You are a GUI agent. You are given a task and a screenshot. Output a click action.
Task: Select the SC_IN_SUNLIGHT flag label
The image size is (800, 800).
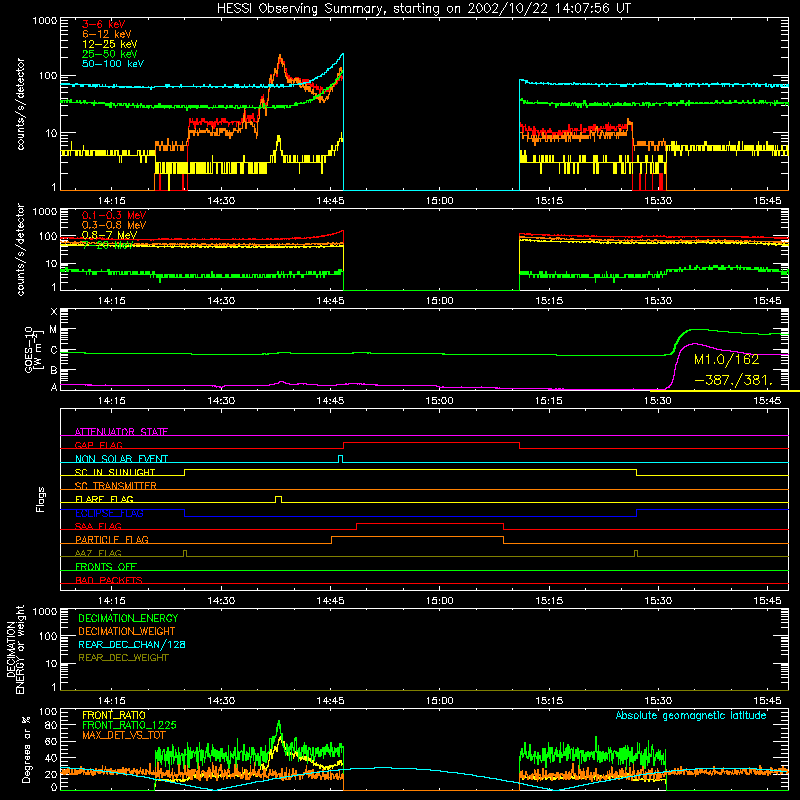(115, 472)
